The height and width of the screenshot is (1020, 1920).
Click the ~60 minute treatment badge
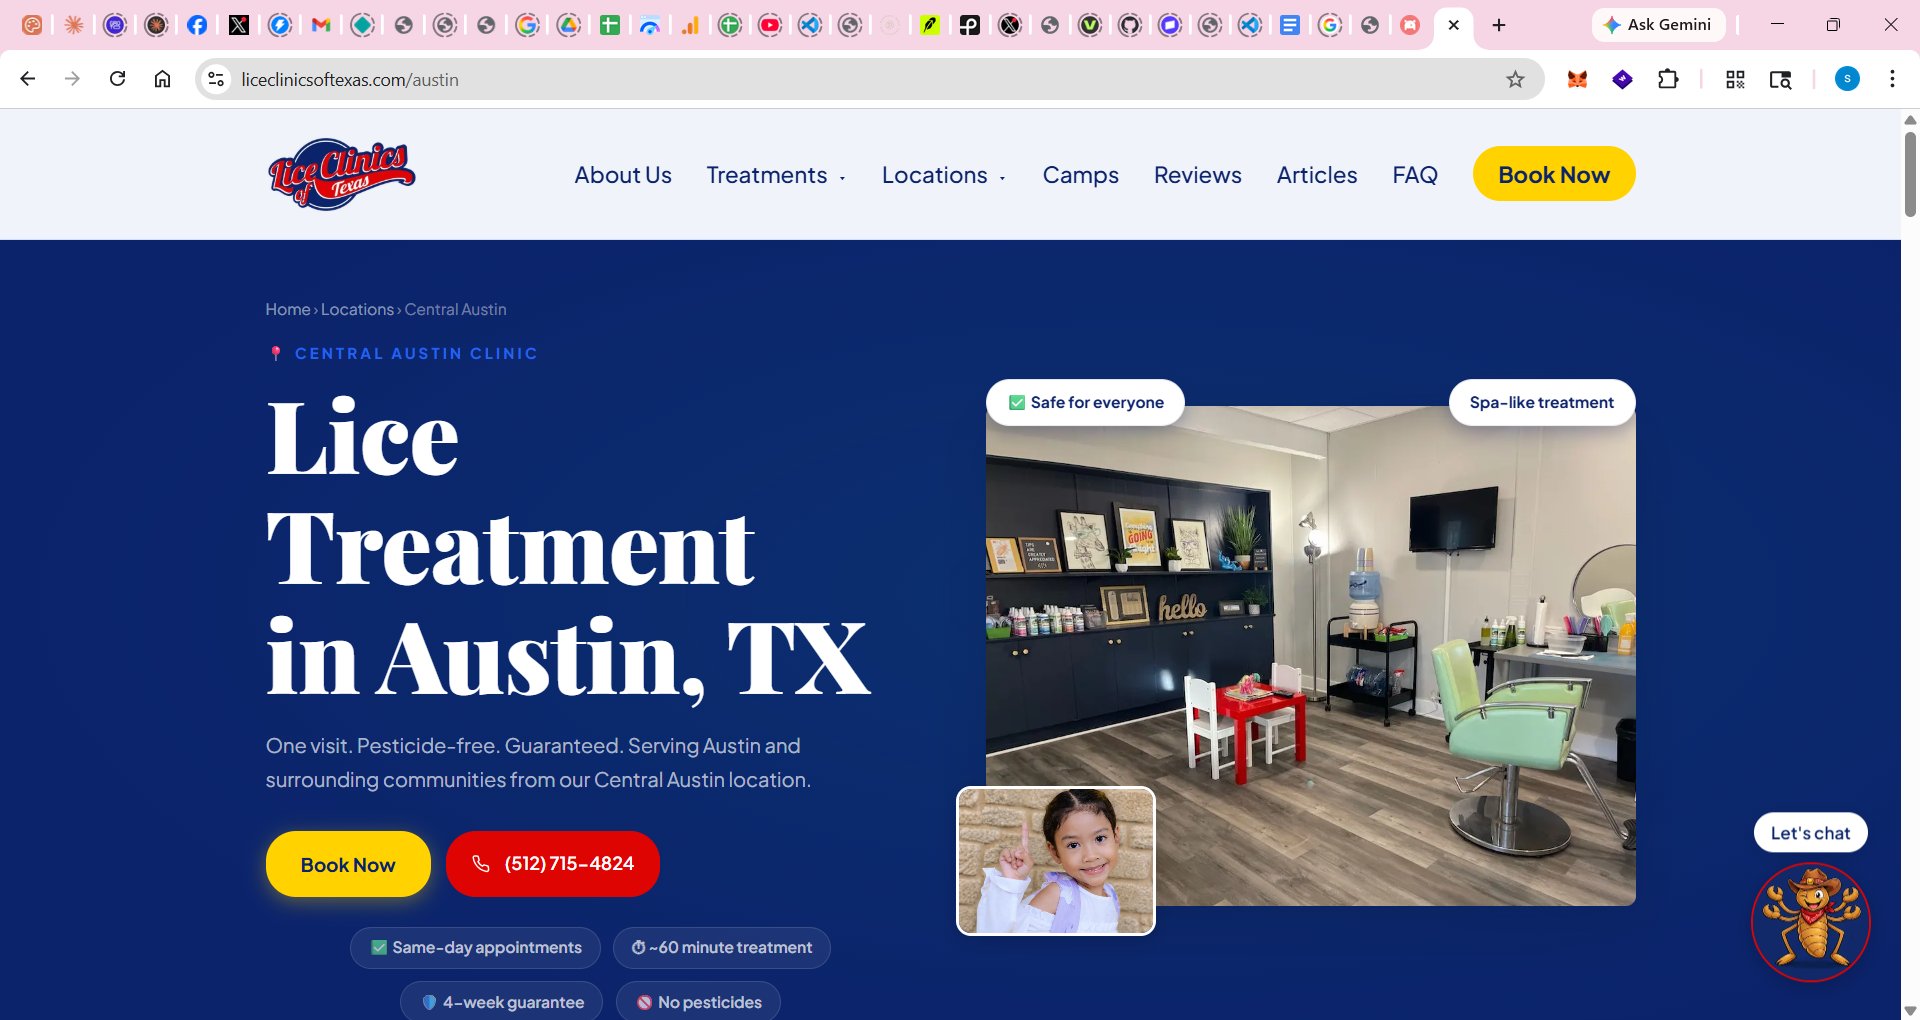(x=721, y=947)
